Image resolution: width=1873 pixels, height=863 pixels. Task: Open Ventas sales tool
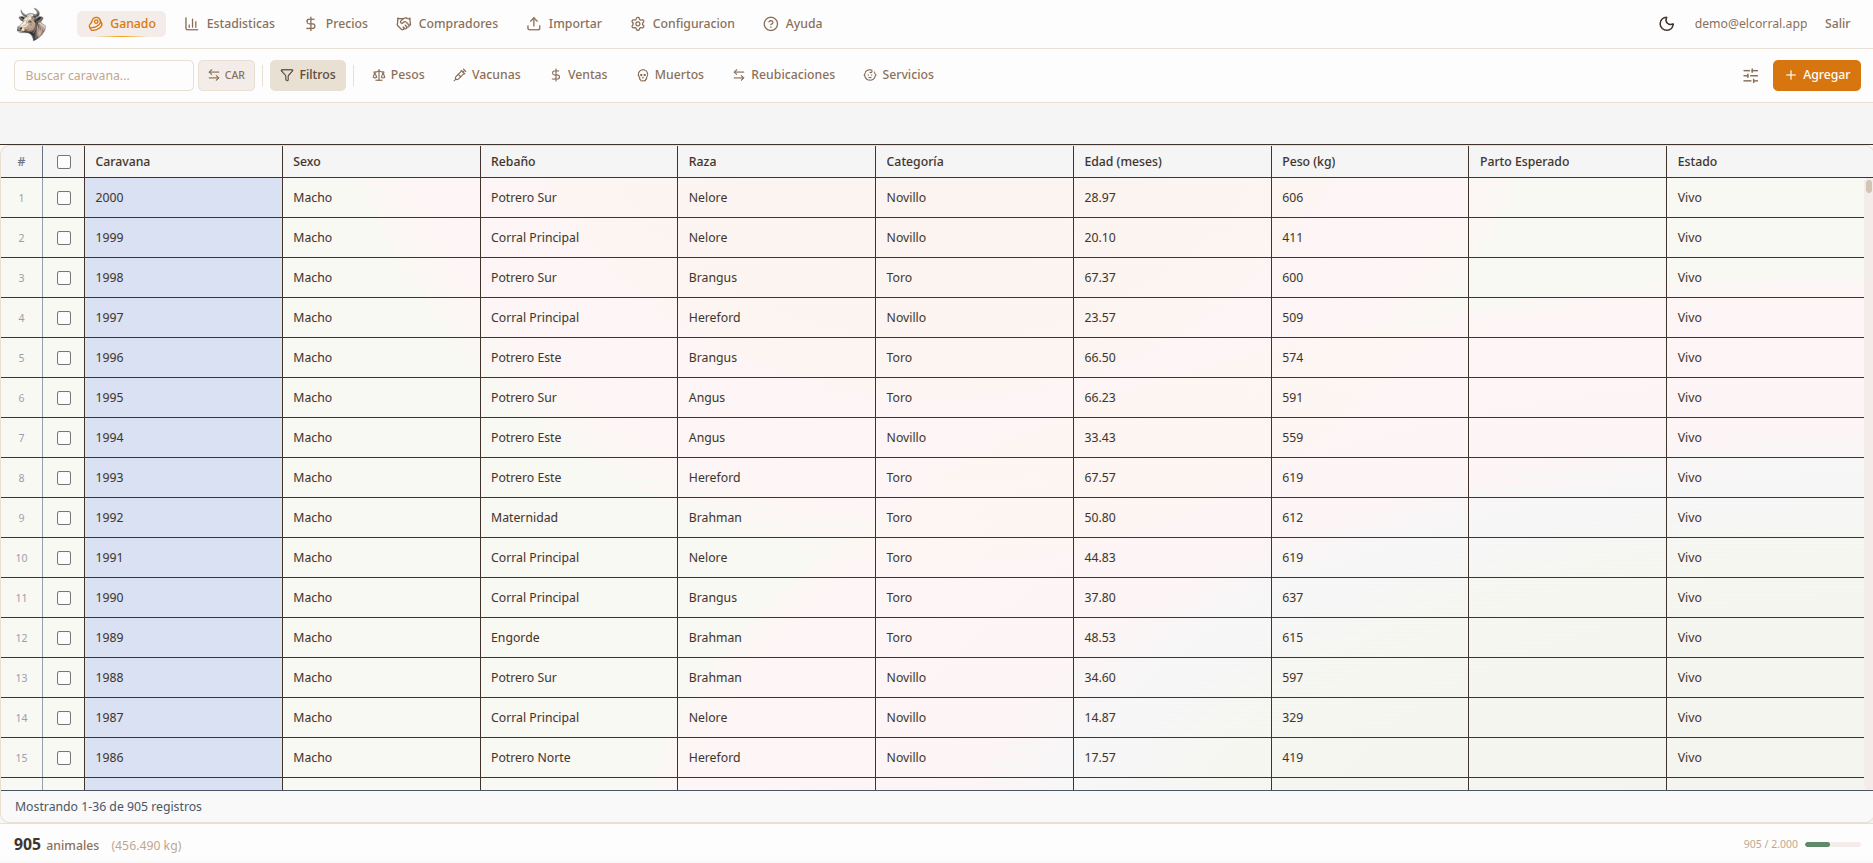(x=578, y=75)
